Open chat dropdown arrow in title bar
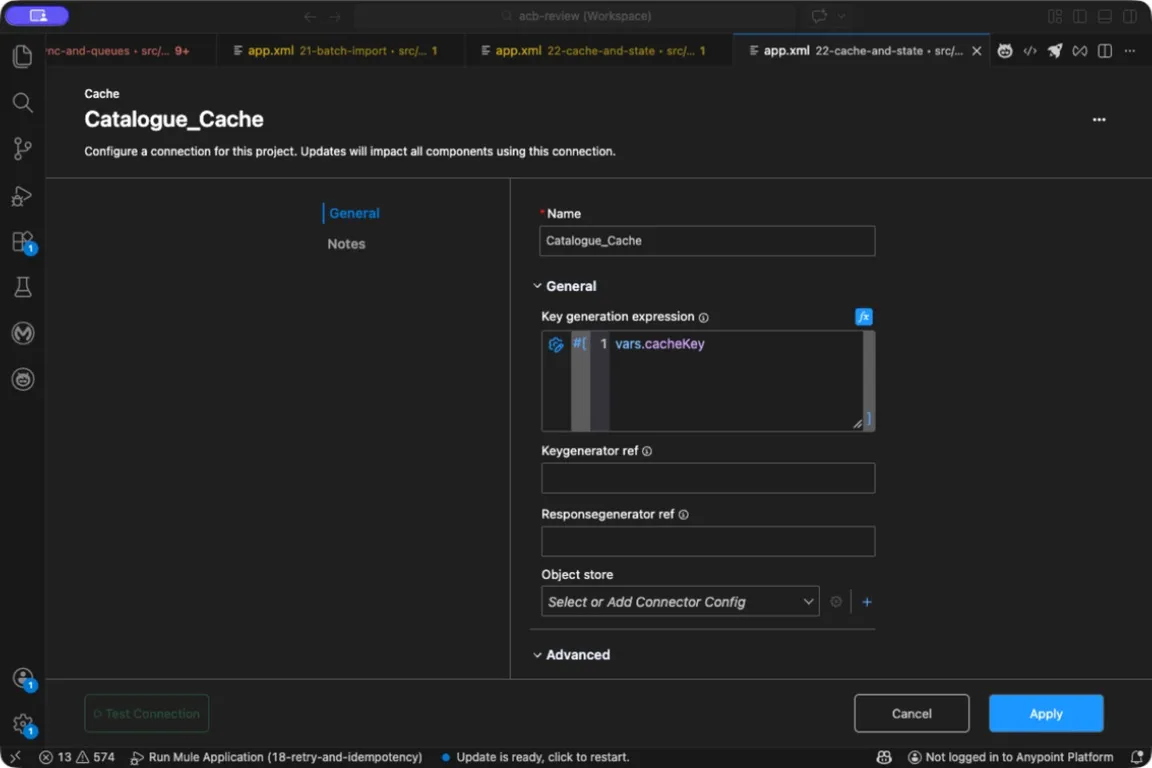This screenshot has height=768, width=1152. coord(841,15)
